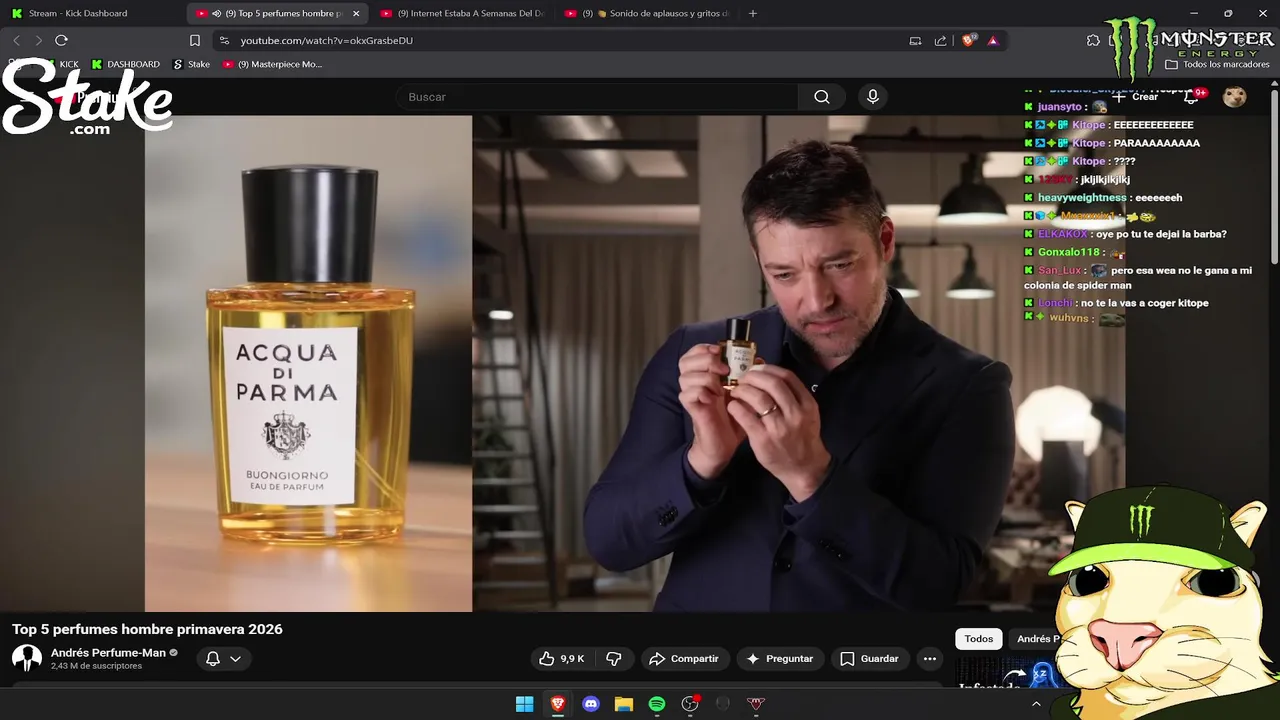Open Brave Rewards triangle icon
Screen dimensions: 1280x720
(993, 40)
